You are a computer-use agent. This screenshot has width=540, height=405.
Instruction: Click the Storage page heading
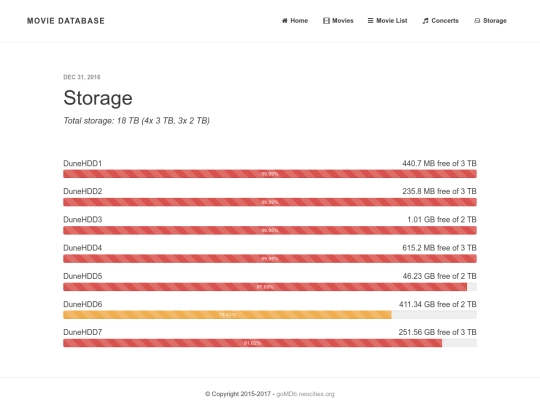tap(98, 98)
